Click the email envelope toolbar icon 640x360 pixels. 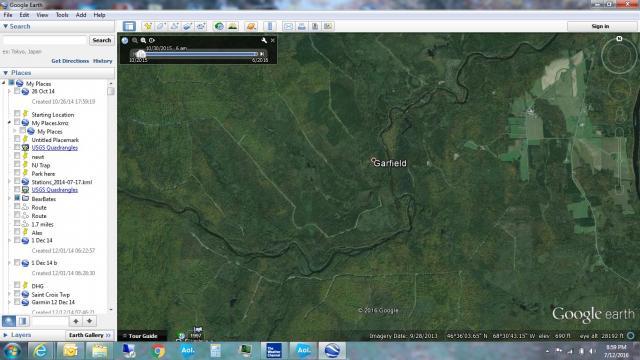(288, 26)
